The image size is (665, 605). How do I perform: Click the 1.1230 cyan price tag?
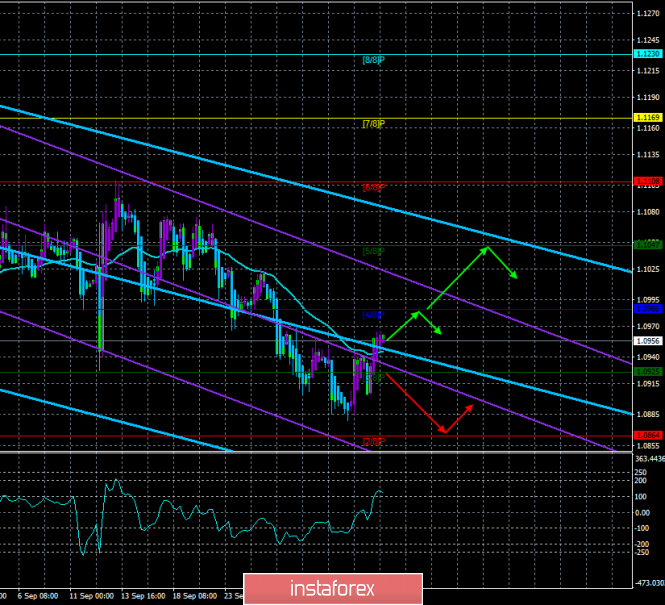(647, 54)
